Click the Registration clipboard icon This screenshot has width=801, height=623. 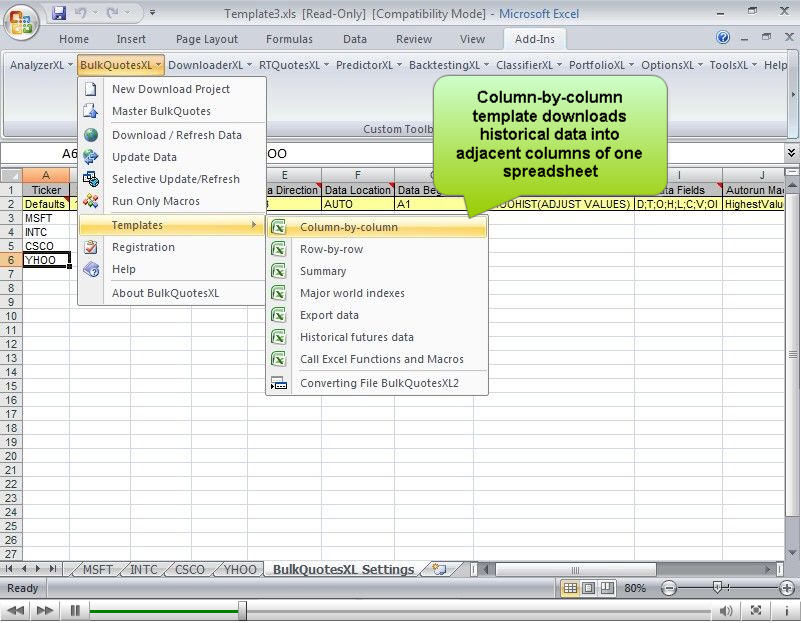pos(91,247)
